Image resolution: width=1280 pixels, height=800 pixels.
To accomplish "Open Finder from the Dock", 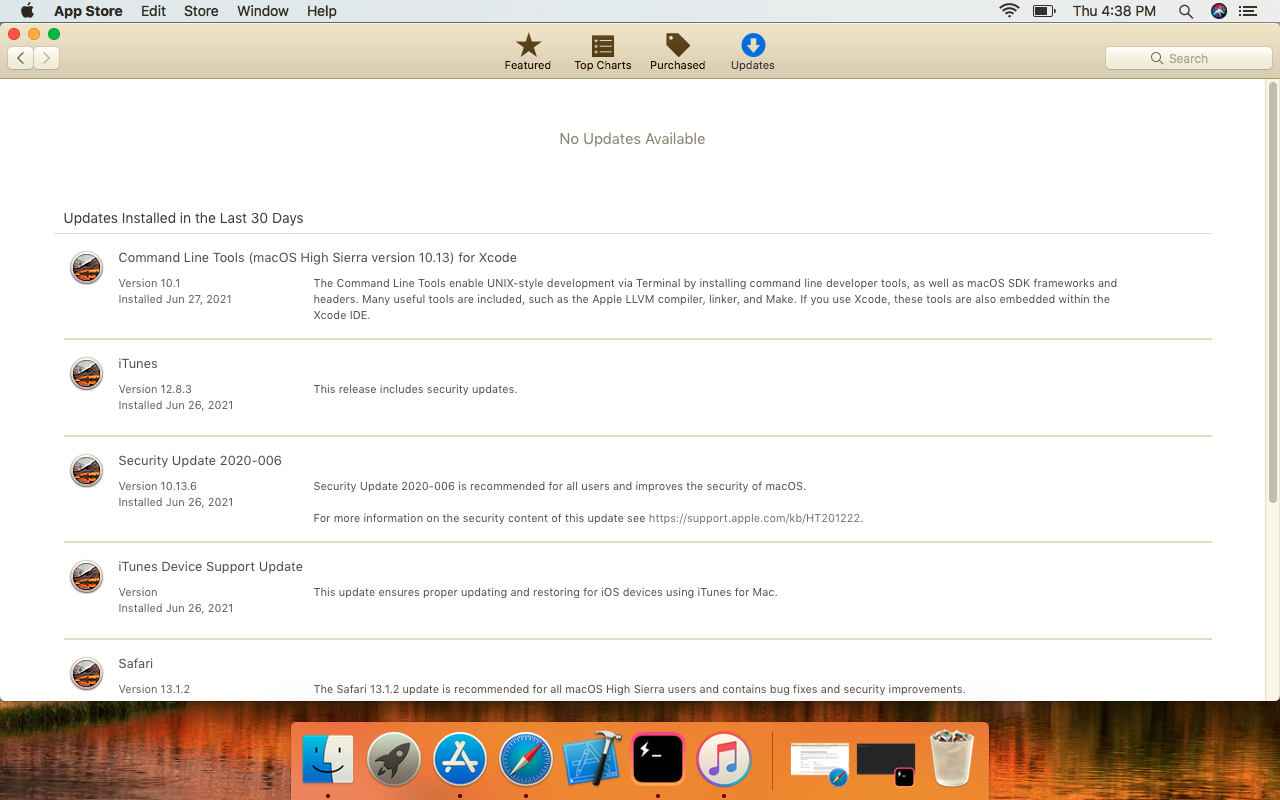I will point(328,759).
